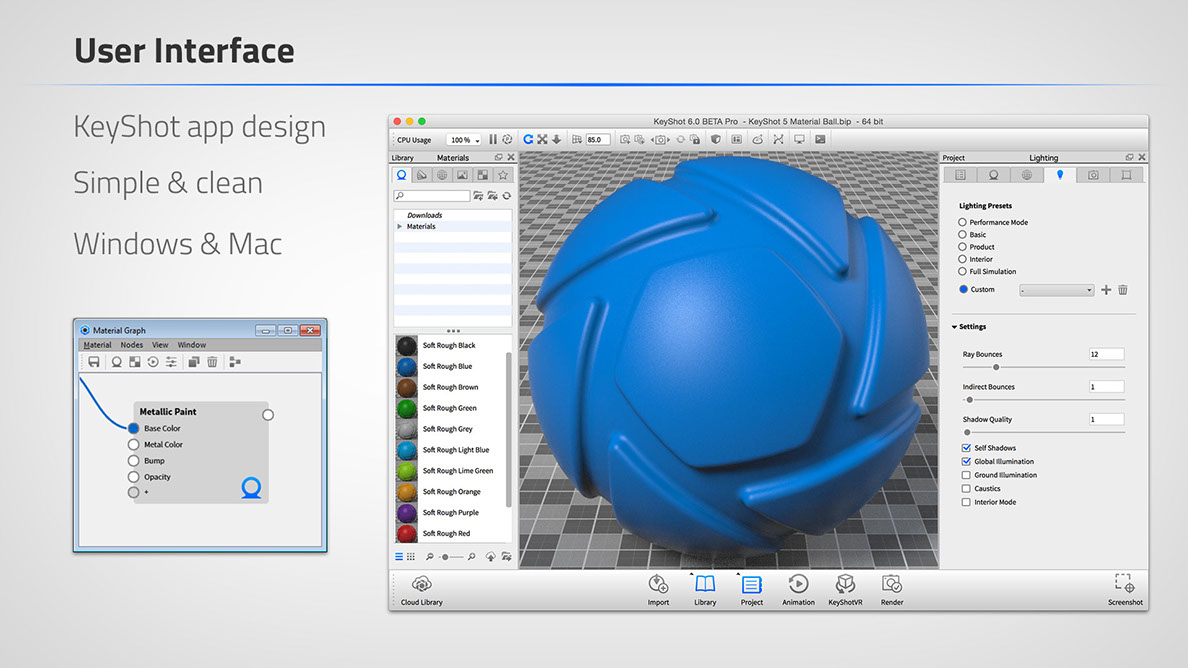Launch KeyShotVR from bottom toolbar
Image resolution: width=1188 pixels, height=668 pixels.
tap(845, 585)
